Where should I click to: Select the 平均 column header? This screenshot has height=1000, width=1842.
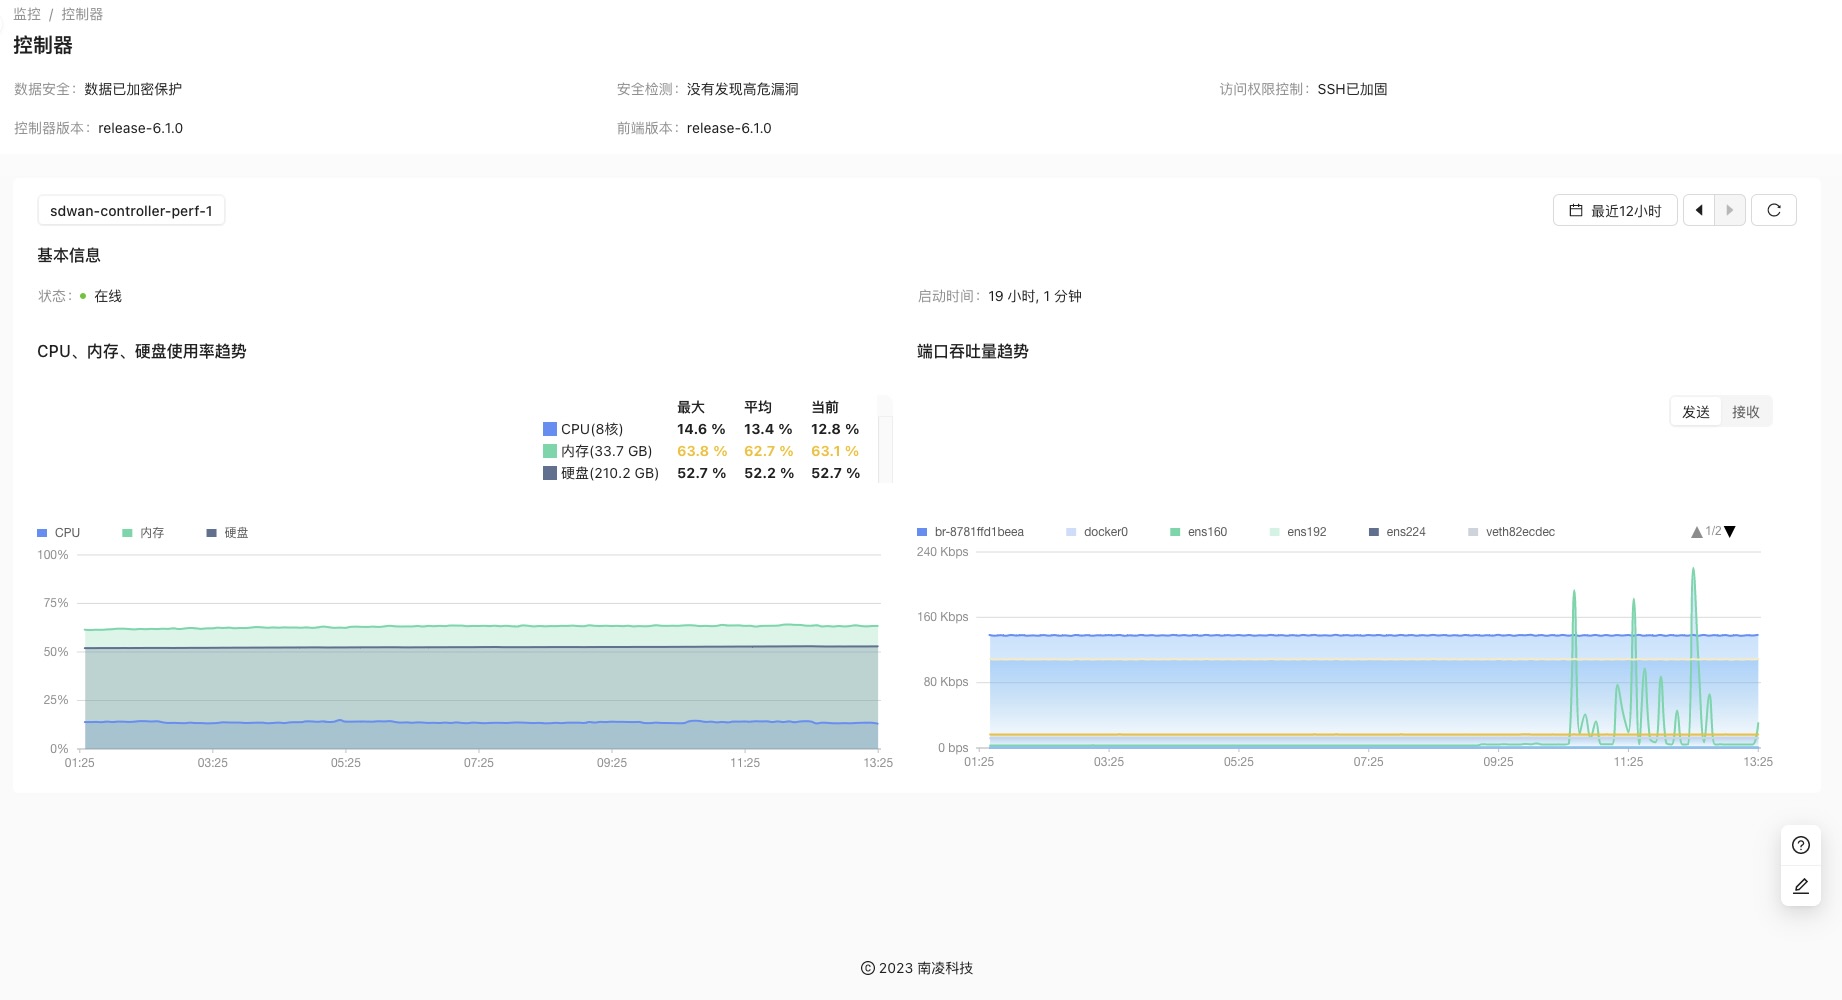(758, 407)
